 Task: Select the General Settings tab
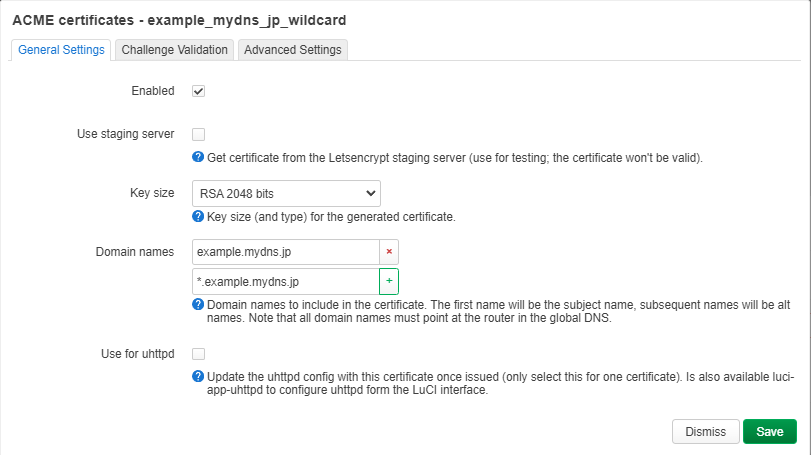click(x=61, y=49)
